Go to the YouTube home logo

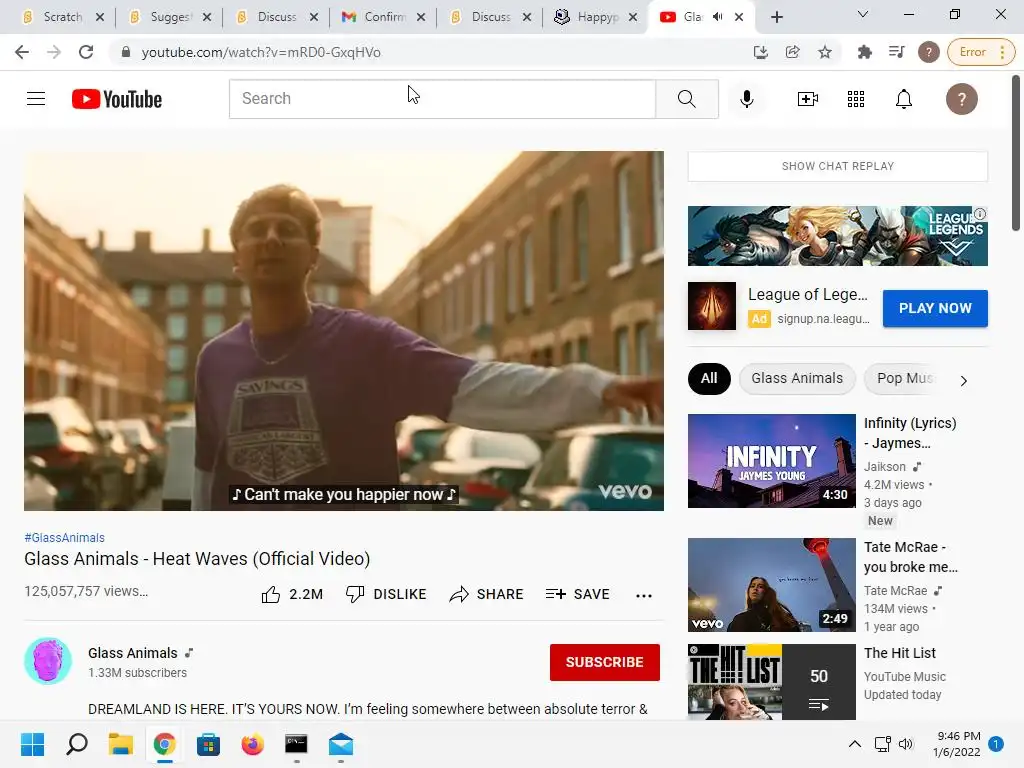click(x=117, y=99)
